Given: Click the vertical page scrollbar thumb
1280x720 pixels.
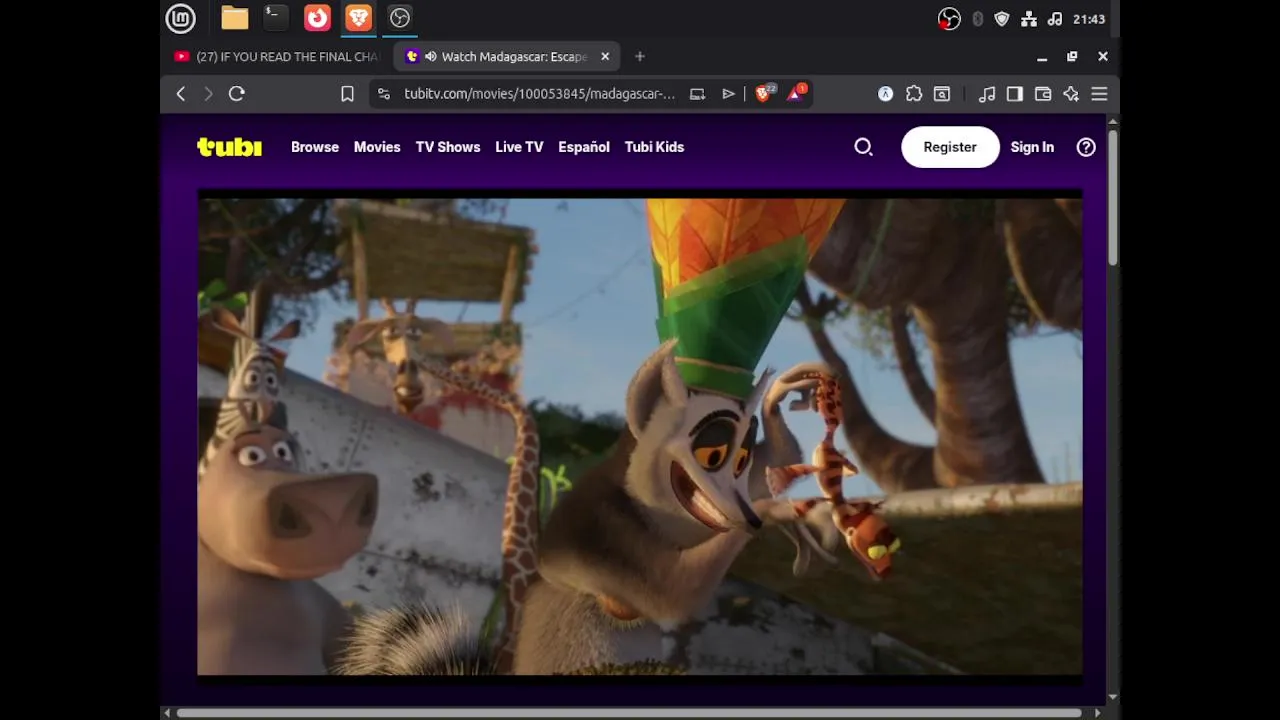Looking at the screenshot, I should (x=1113, y=197).
